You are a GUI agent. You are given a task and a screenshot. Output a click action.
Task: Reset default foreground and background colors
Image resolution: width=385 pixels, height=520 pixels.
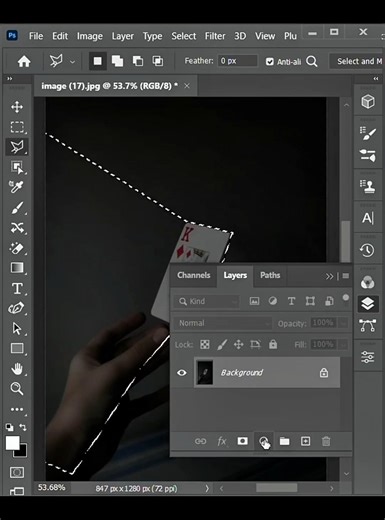(x=10, y=427)
